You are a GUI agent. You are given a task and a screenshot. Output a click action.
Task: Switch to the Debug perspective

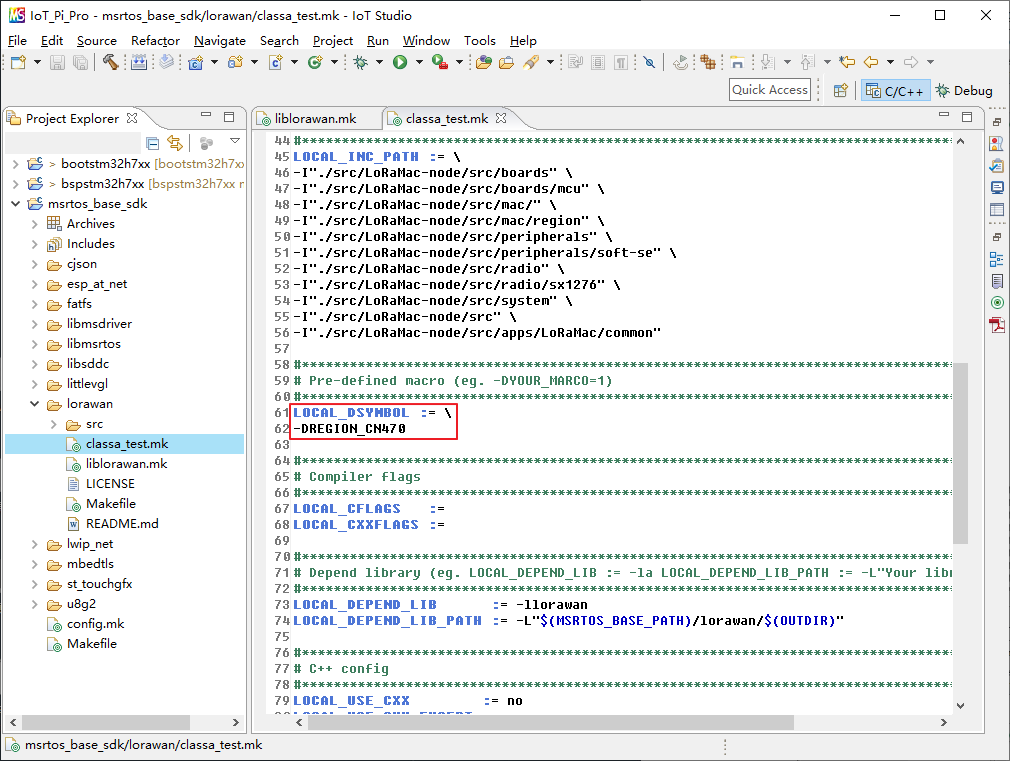tap(964, 91)
